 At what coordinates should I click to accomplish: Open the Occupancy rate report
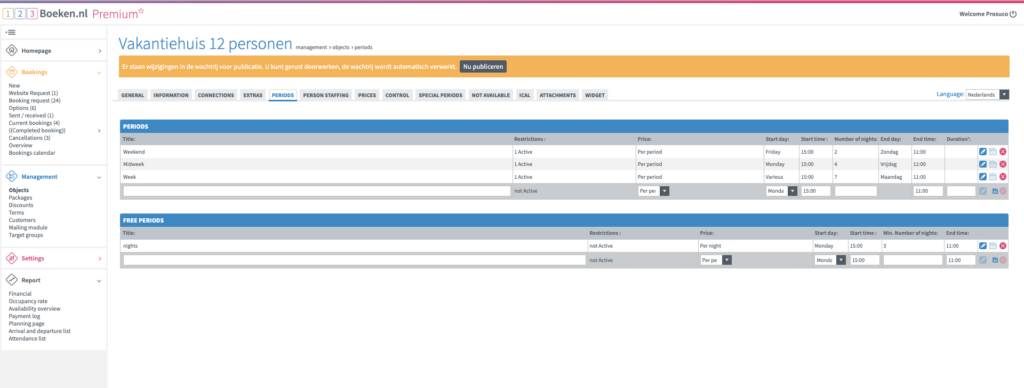pos(28,301)
